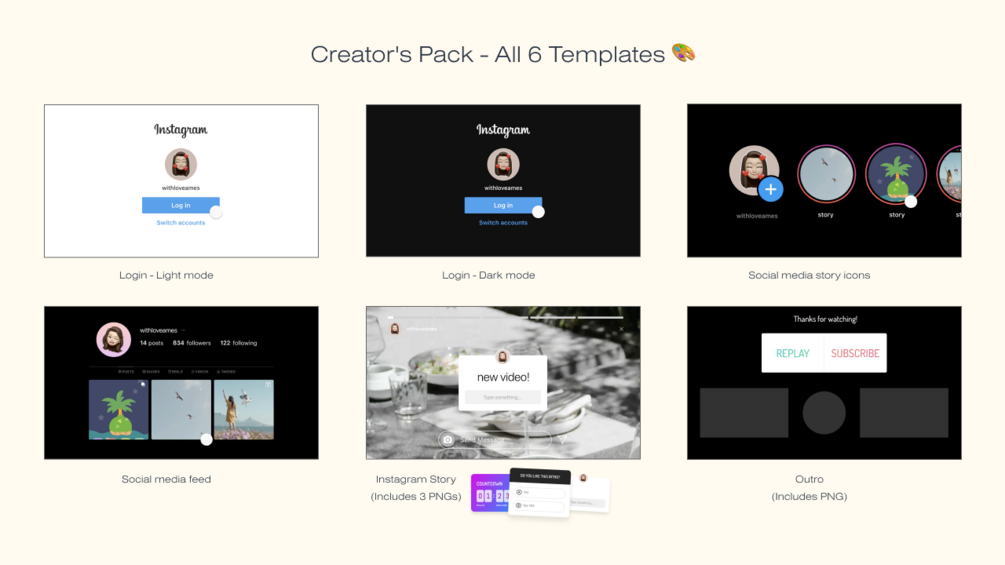Click the 'Outro' caption
This screenshot has width=1005, height=565.
tap(809, 479)
